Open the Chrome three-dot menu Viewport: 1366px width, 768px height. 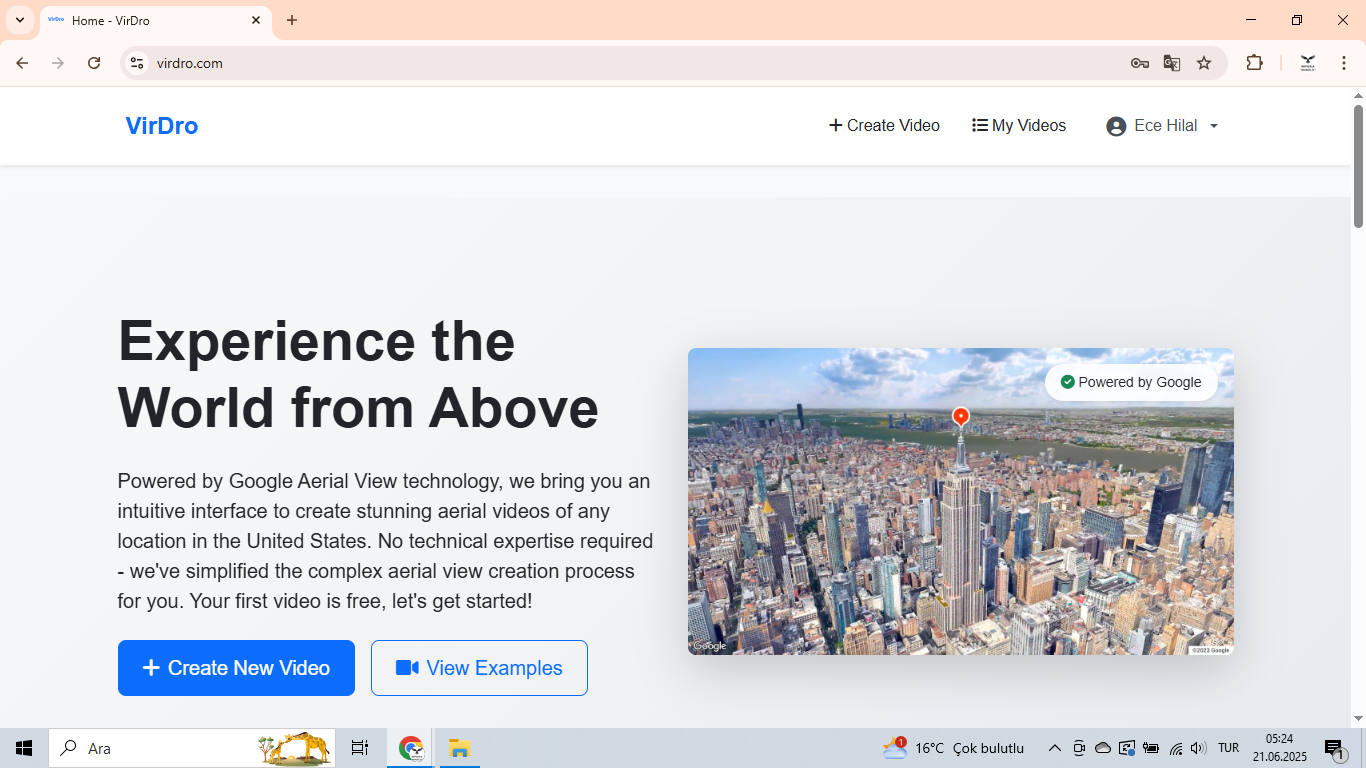1344,63
